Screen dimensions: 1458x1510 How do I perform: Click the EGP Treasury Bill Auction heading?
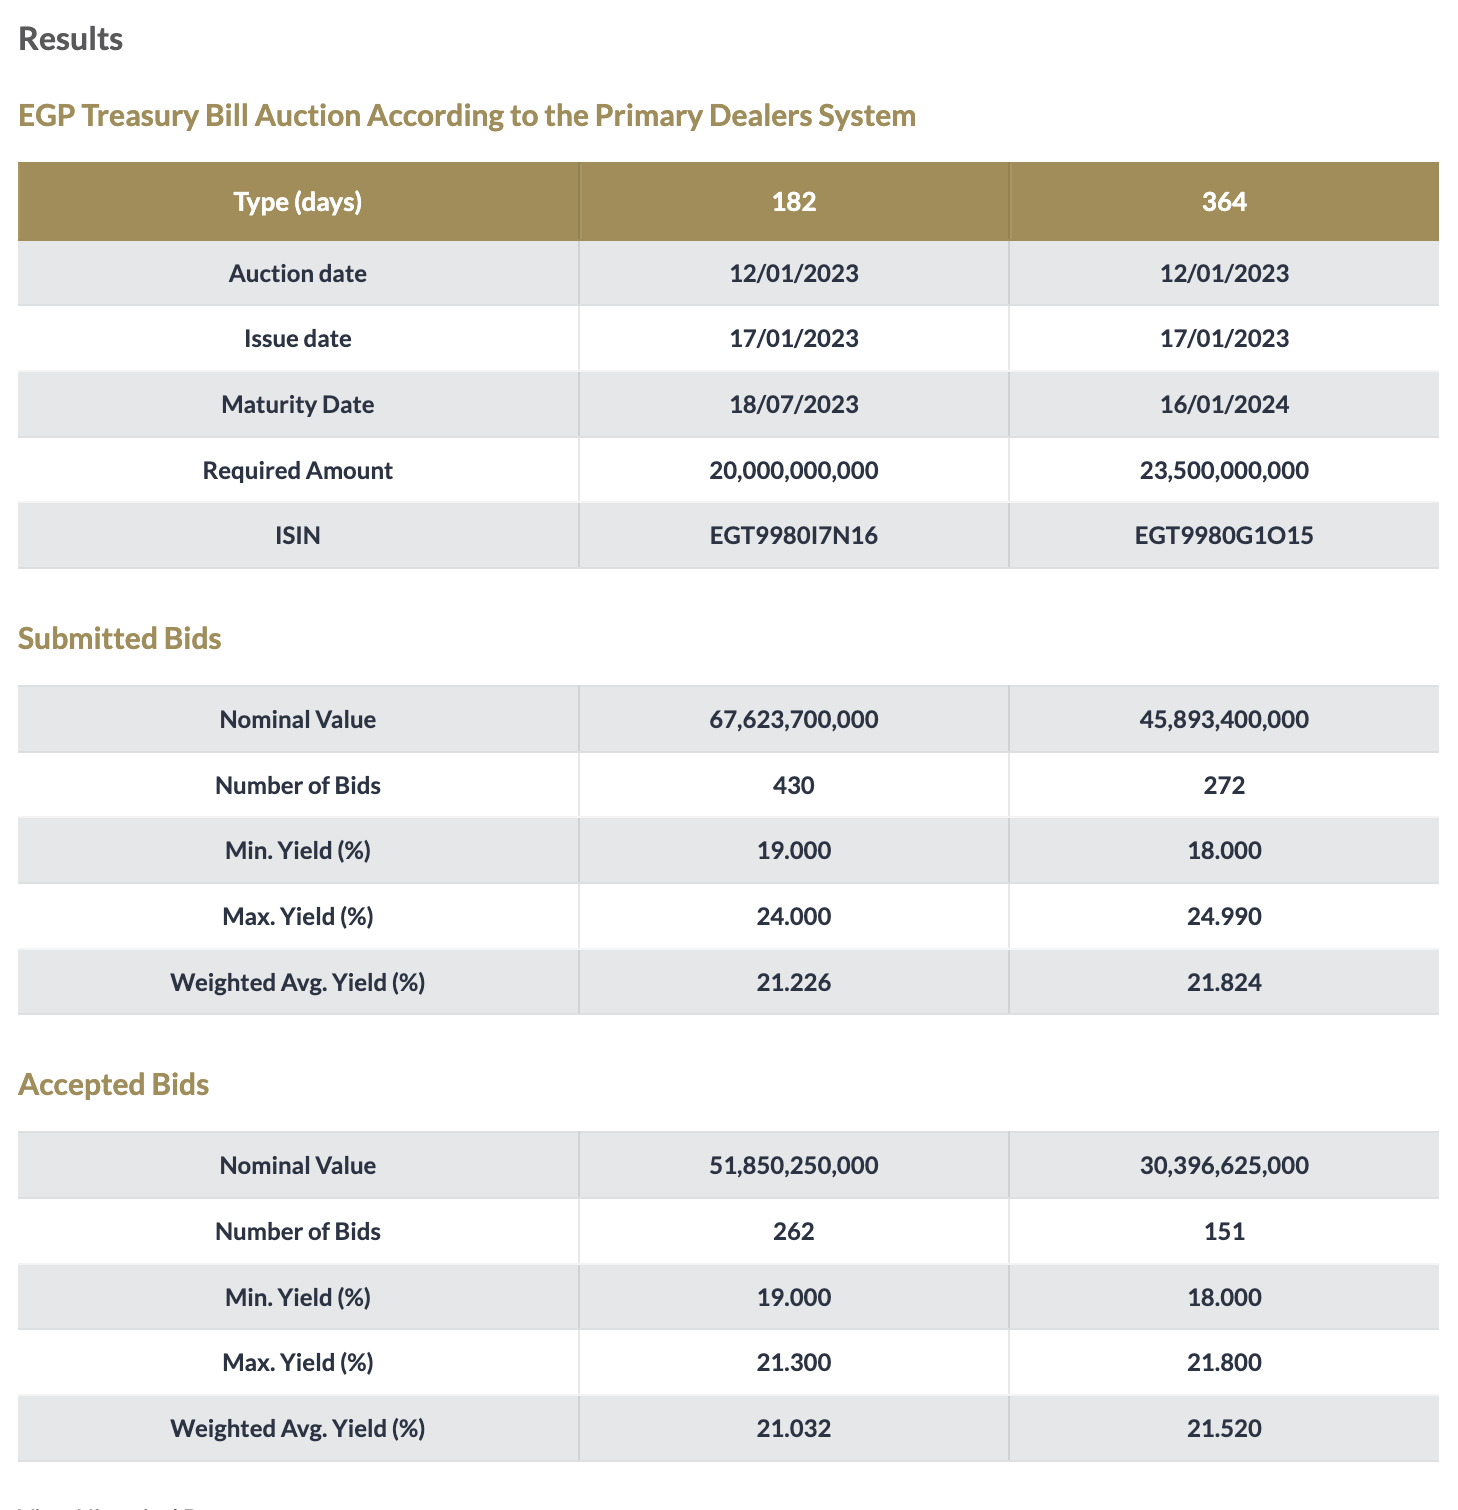click(467, 116)
